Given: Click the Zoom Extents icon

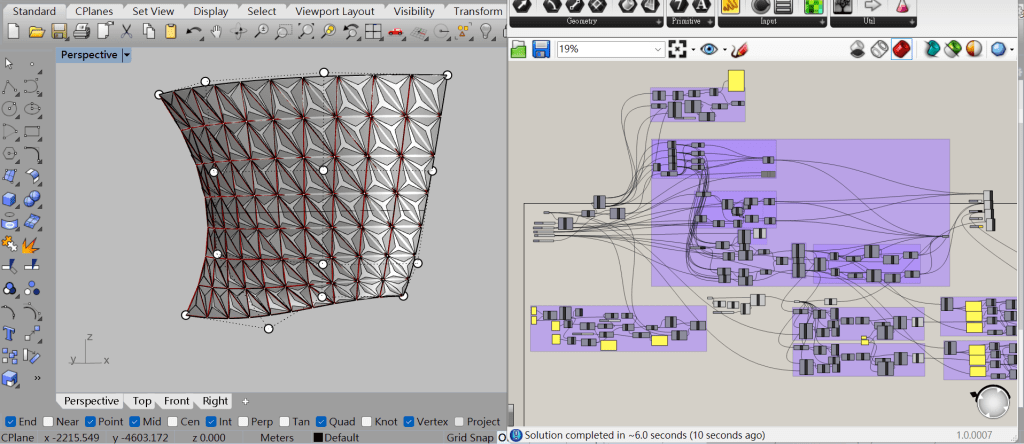Looking at the screenshot, I should coord(306,31).
